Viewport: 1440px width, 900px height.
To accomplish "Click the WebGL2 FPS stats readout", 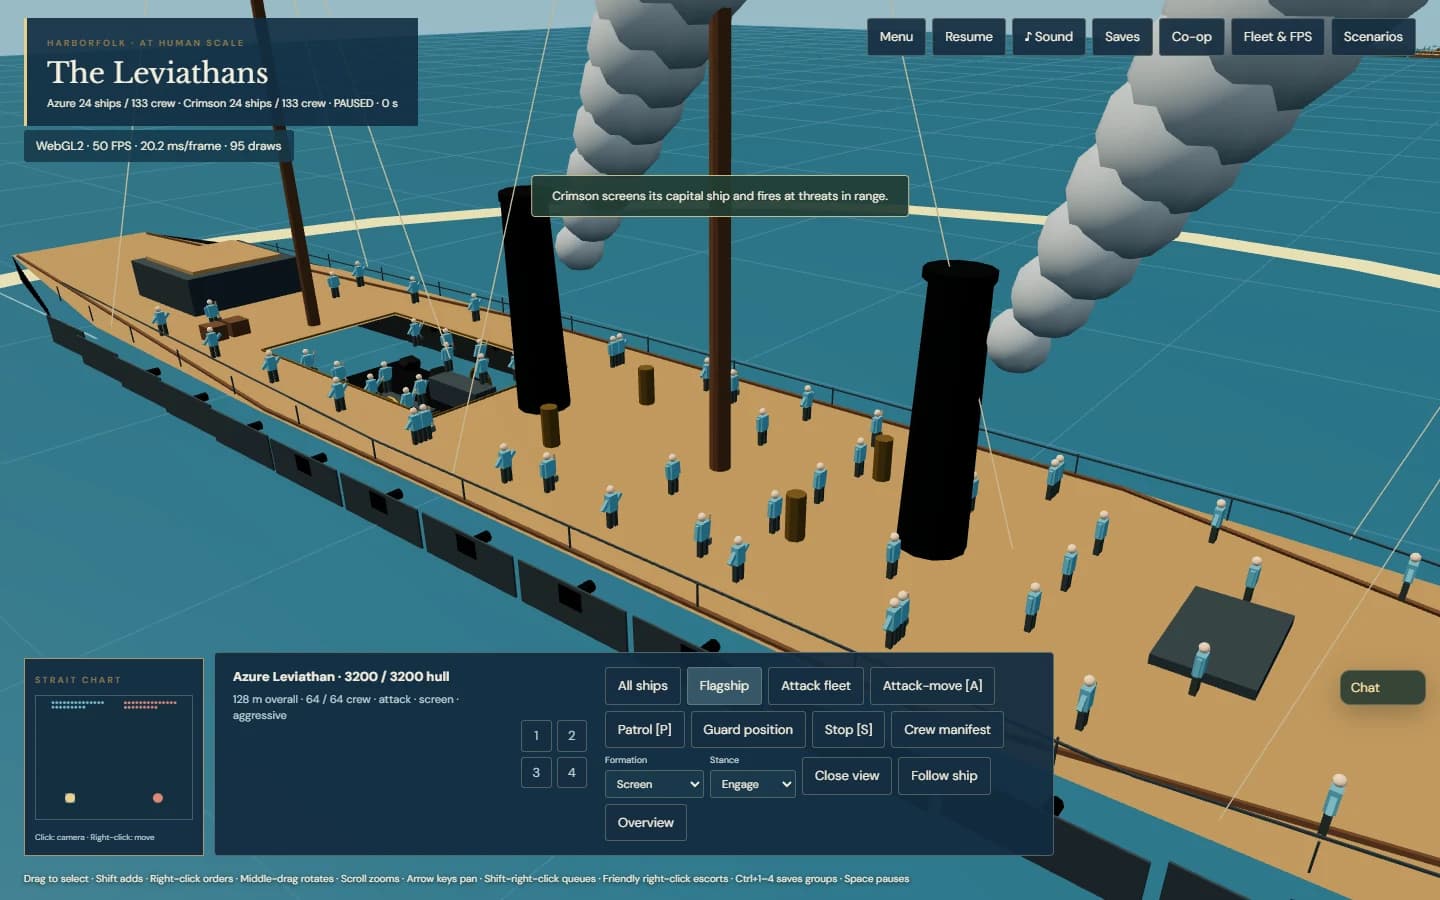I will tap(158, 146).
